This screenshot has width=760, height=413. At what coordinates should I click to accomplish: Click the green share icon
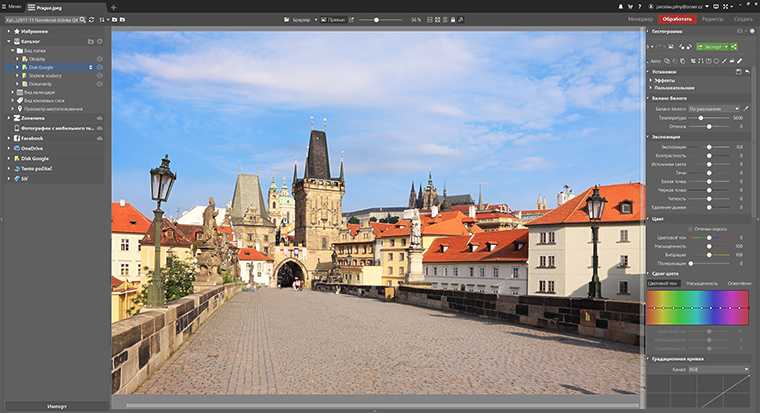[x=734, y=47]
